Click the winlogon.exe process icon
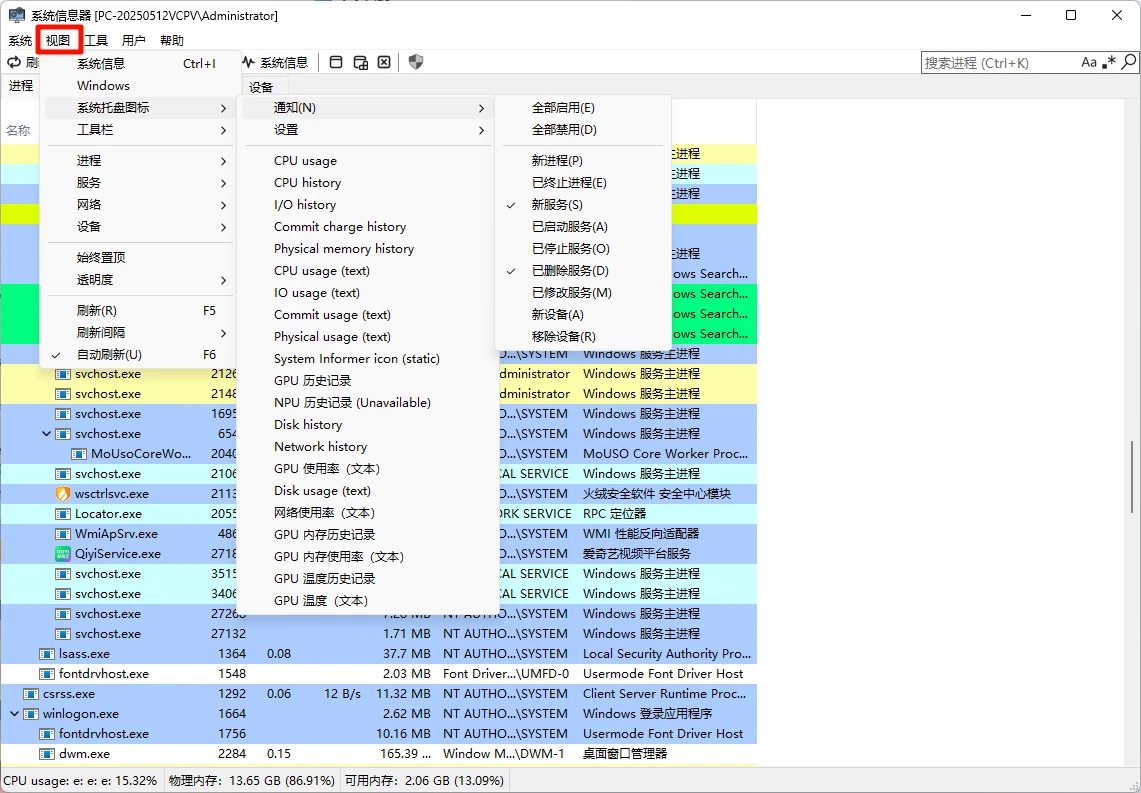This screenshot has height=793, width=1141. [31, 714]
